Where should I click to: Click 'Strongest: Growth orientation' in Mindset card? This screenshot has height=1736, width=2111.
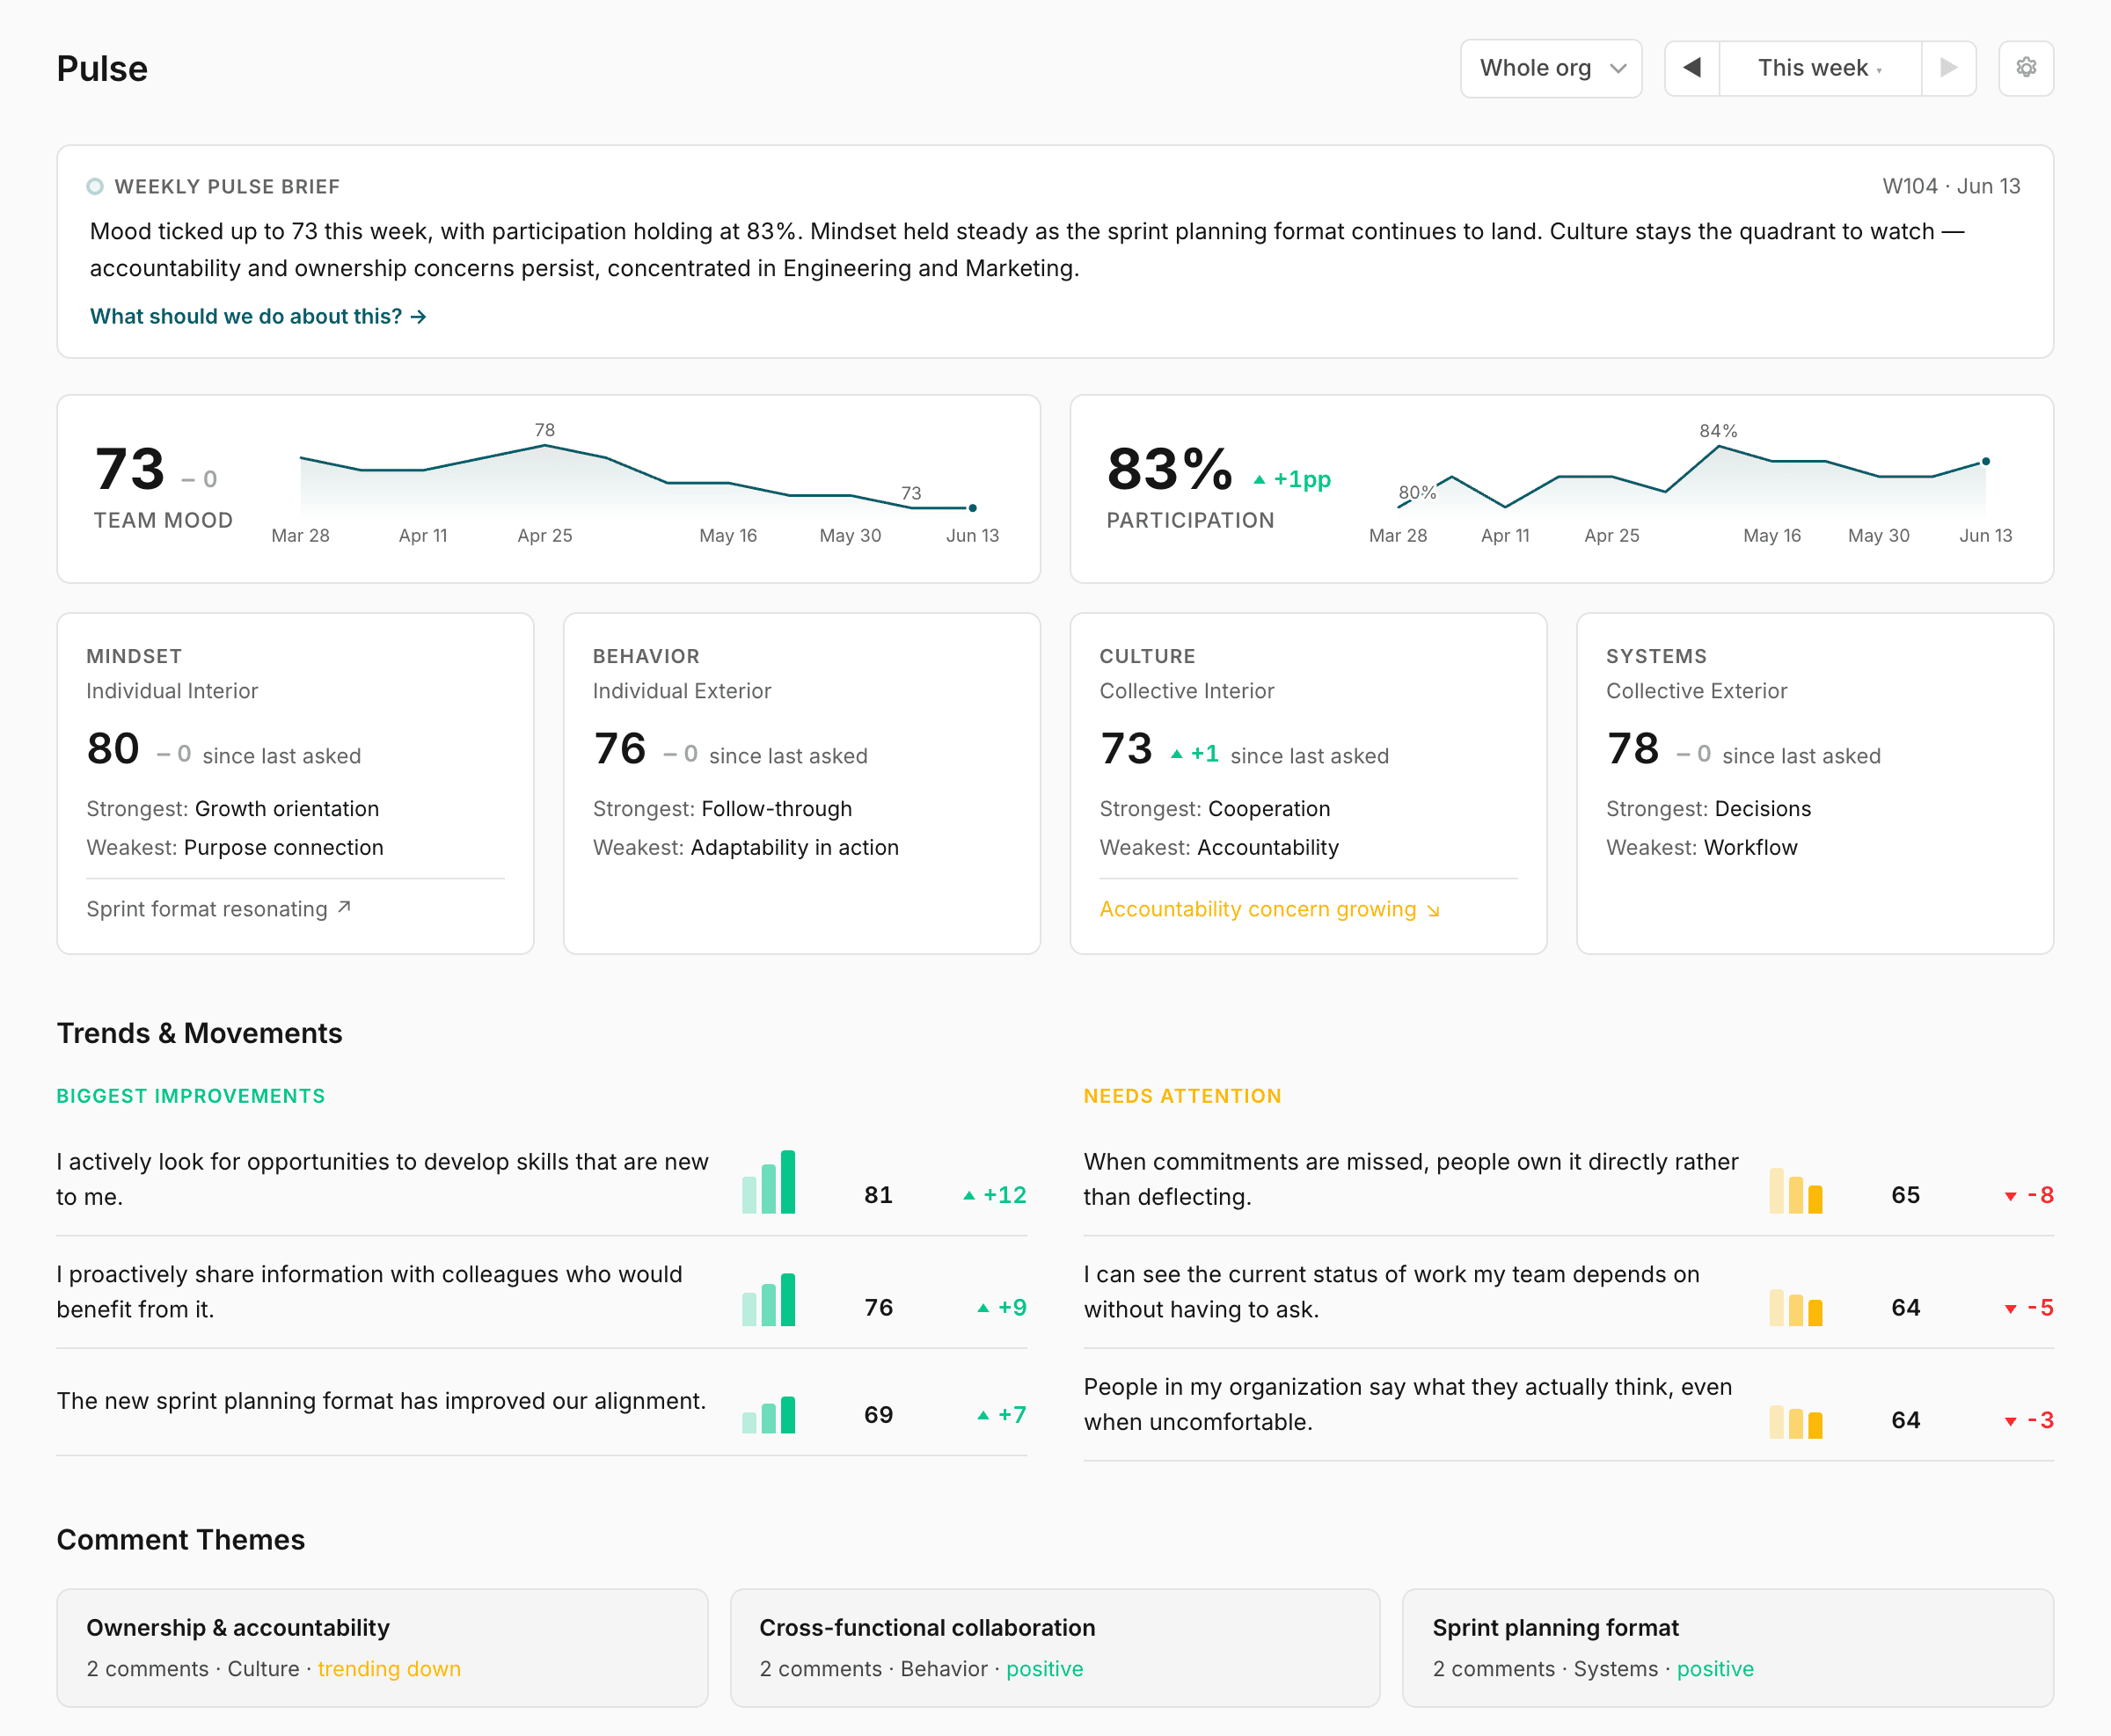coord(232,808)
